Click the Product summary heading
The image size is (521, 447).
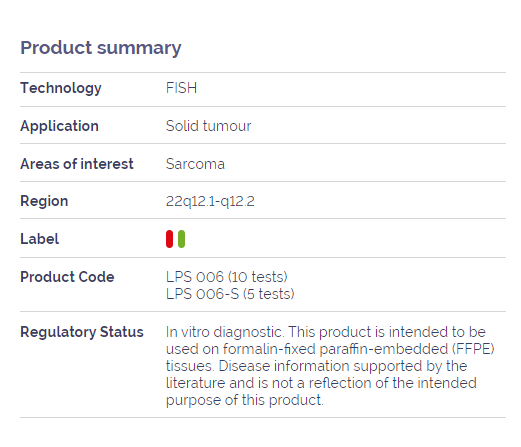point(101,48)
